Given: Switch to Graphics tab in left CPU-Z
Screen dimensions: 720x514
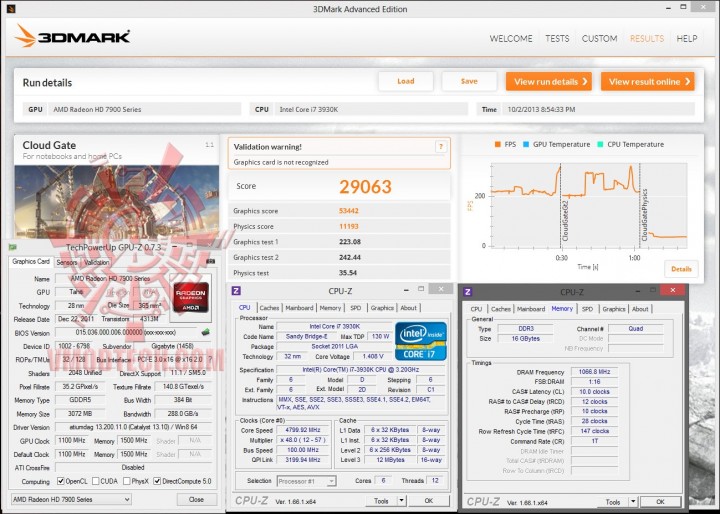Looking at the screenshot, I should pyautogui.click(x=382, y=308).
